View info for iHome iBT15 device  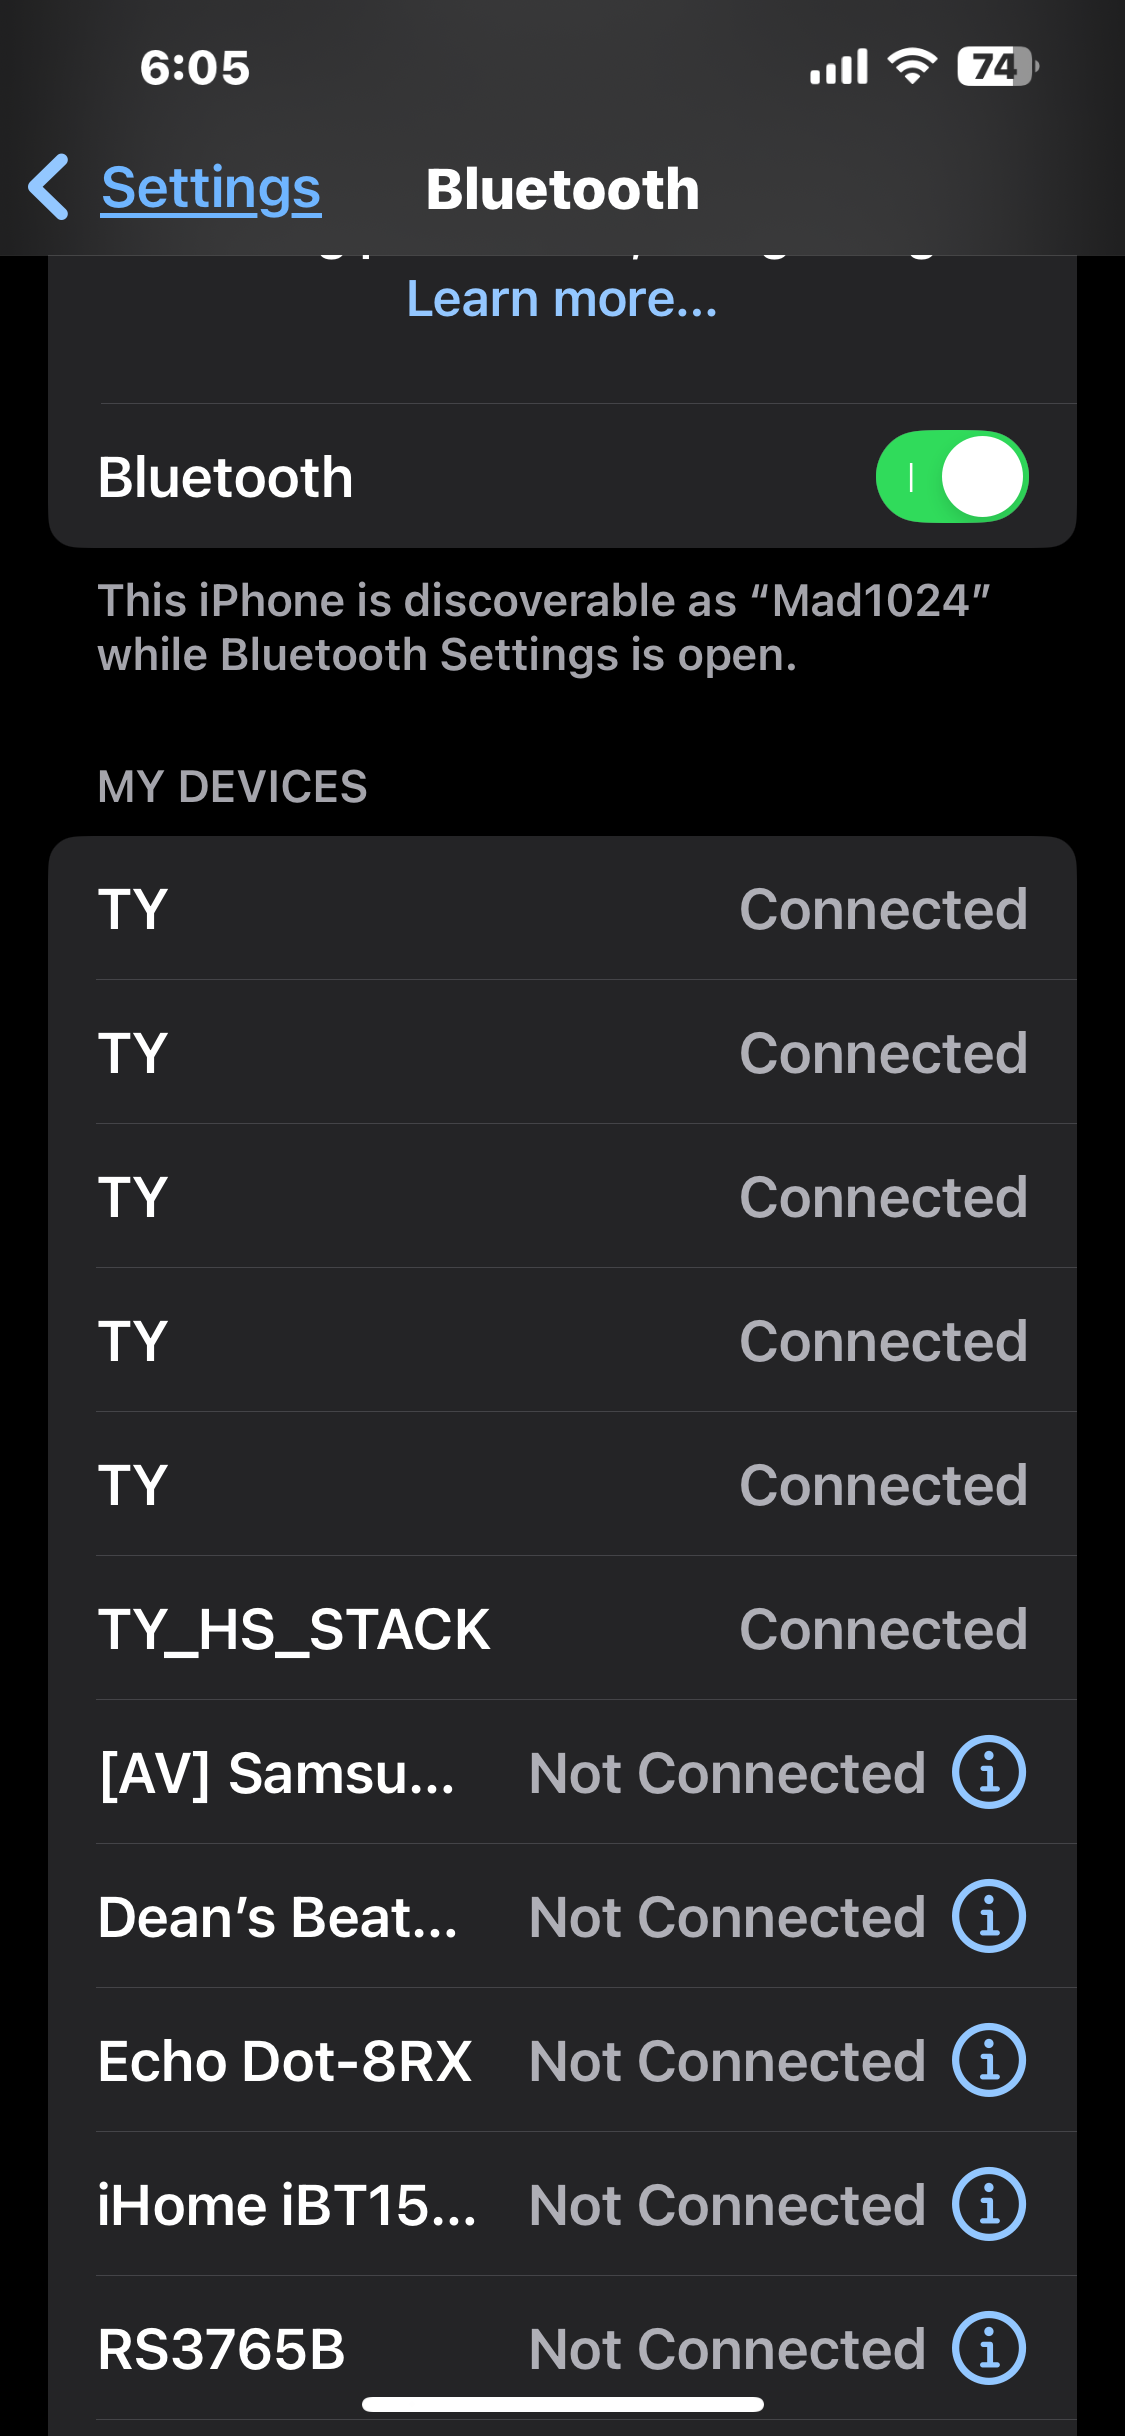(988, 2204)
